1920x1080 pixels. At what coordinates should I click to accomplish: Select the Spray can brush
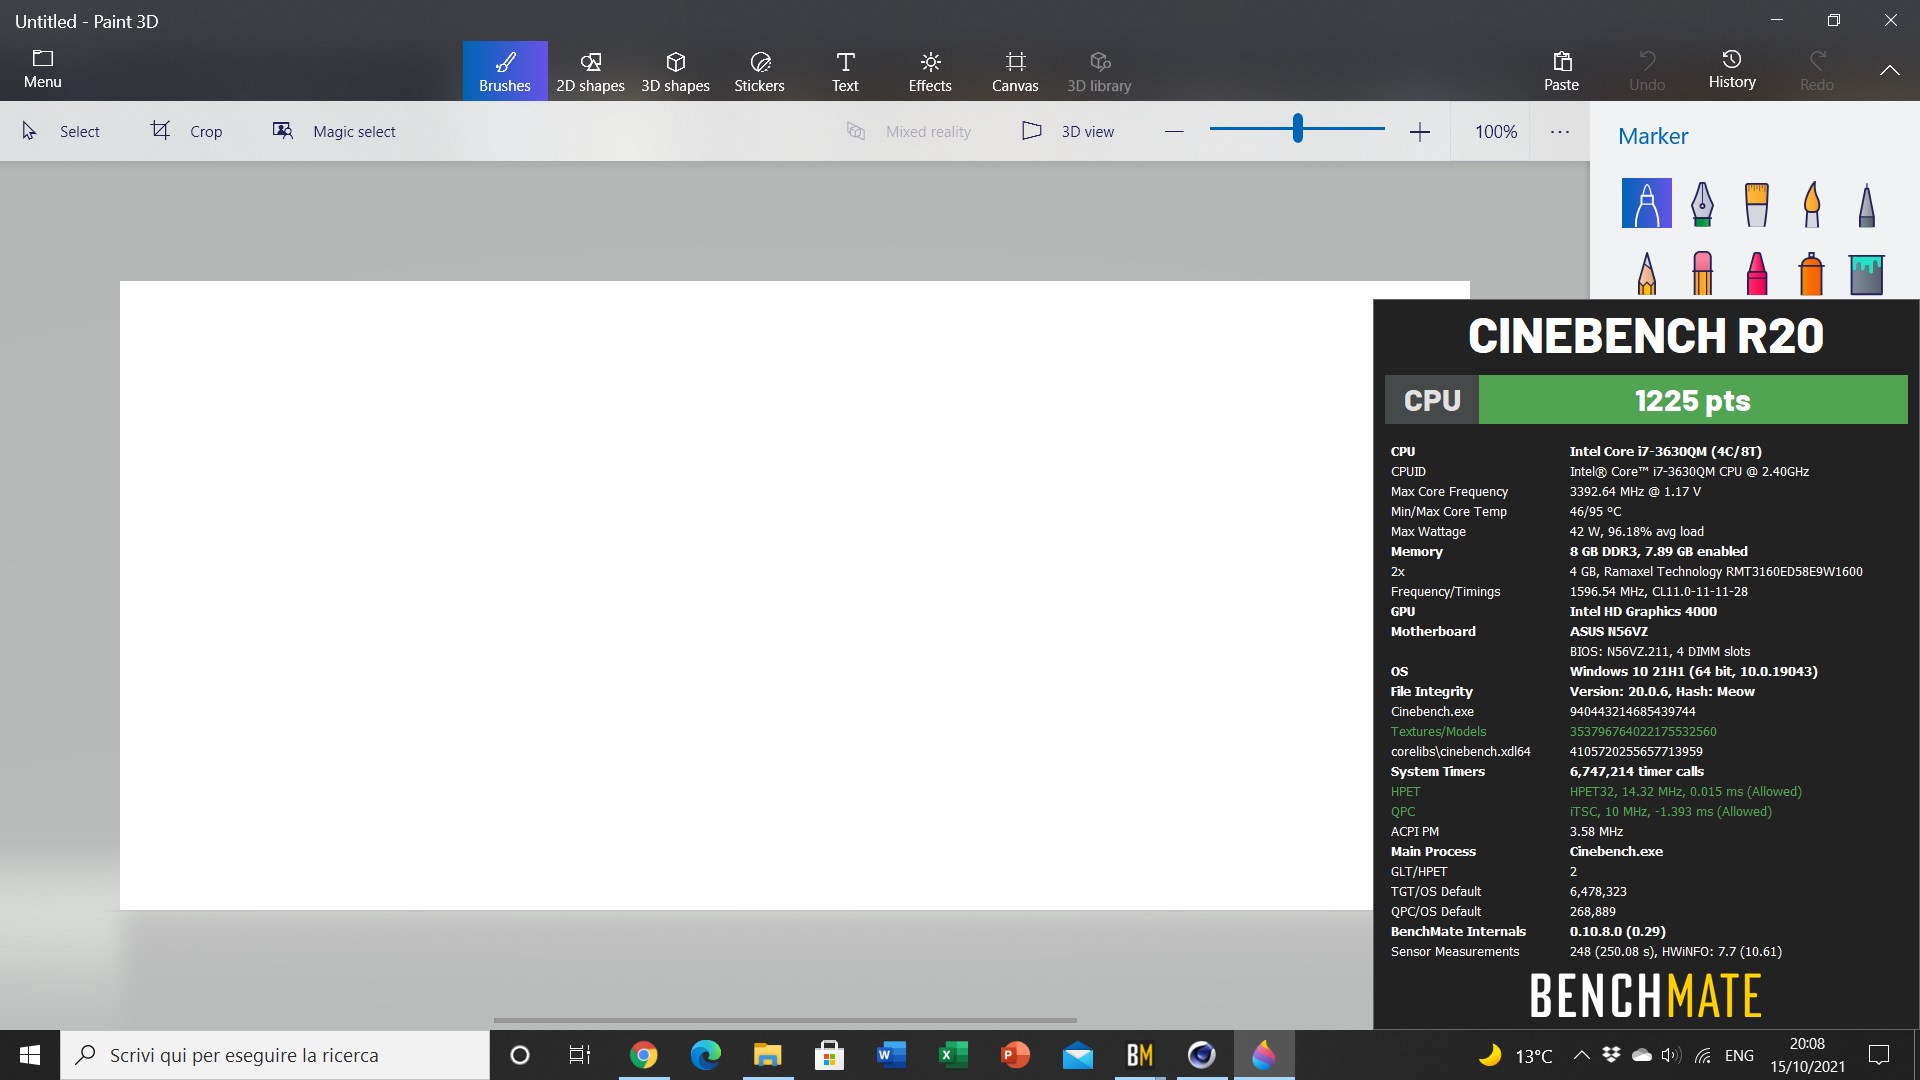tap(1811, 273)
